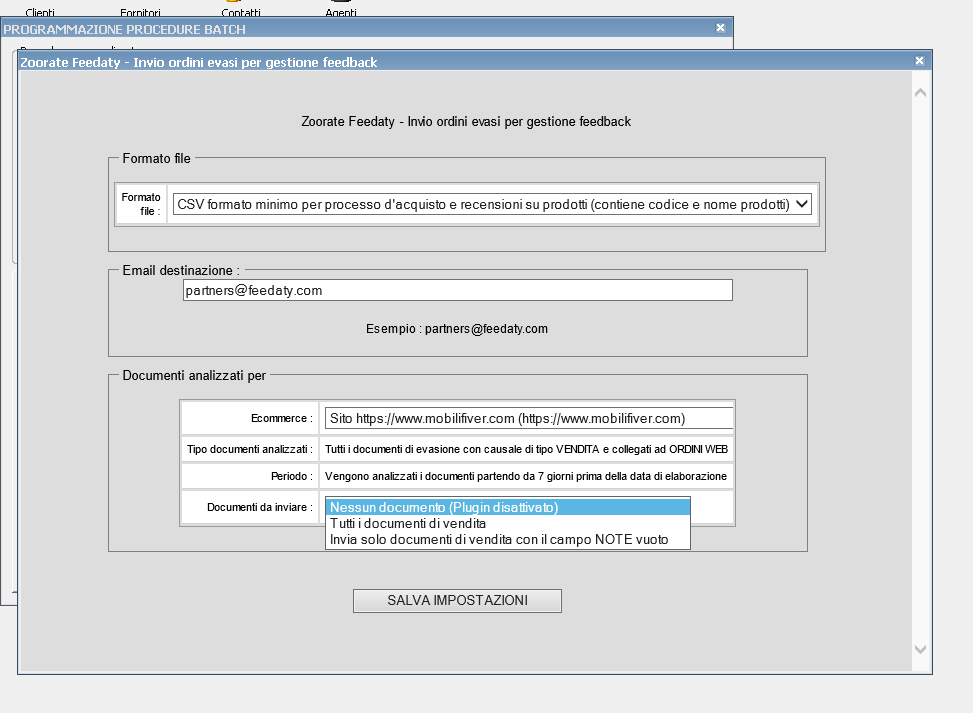Click the 'Periodo :' label
The width and height of the screenshot is (973, 713).
pyautogui.click(x=292, y=476)
